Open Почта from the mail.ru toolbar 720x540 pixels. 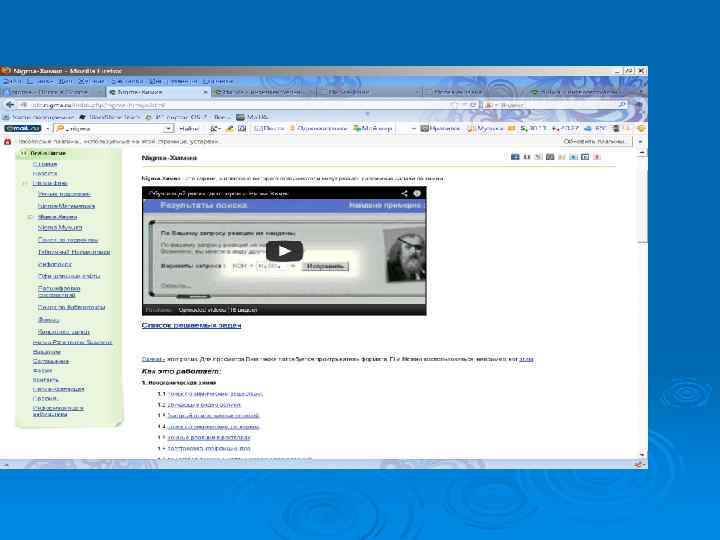(270, 129)
